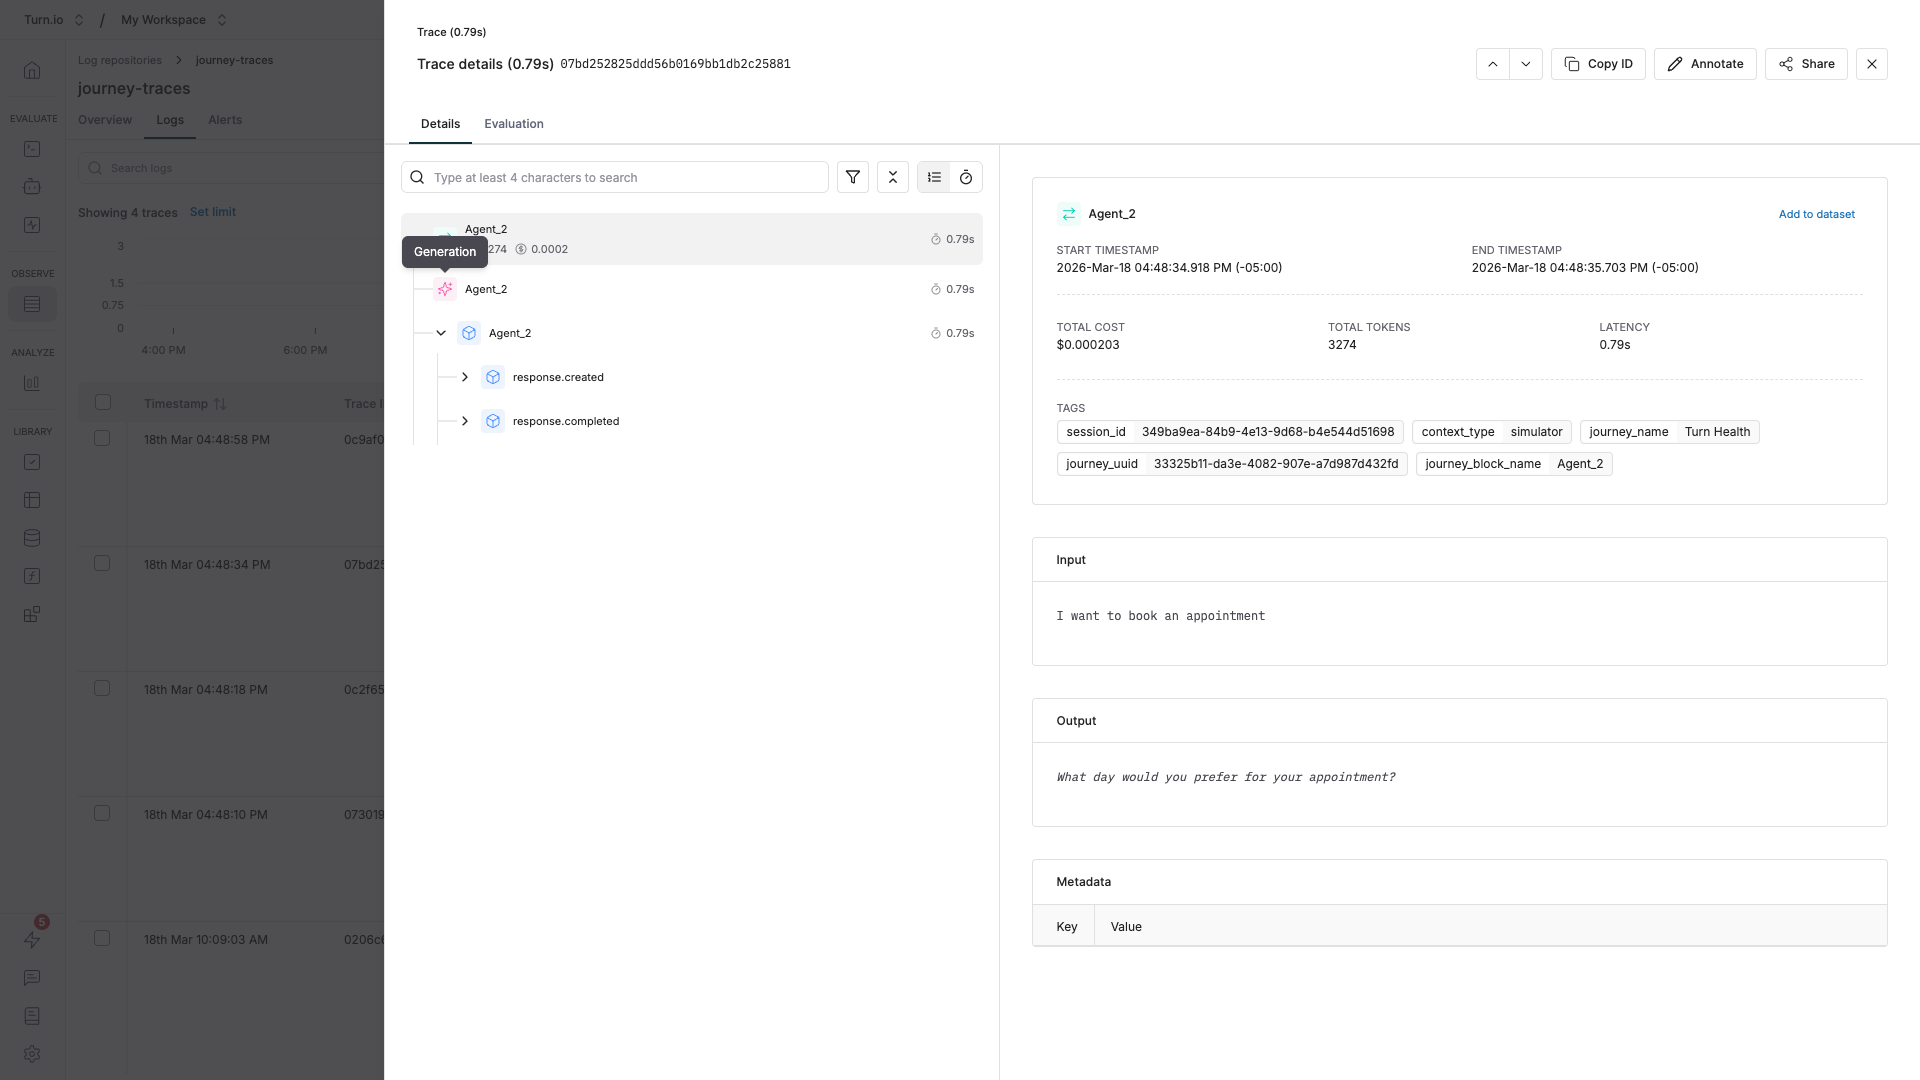Switch to tree list view icon
The height and width of the screenshot is (1080, 1920).
pyautogui.click(x=934, y=177)
